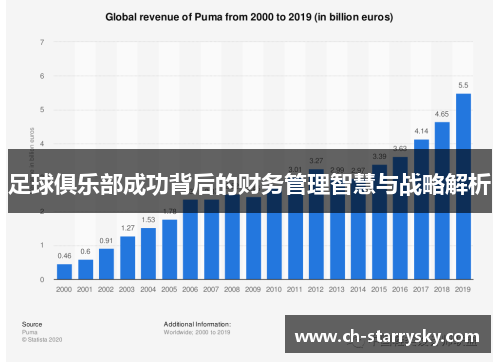Select the 2019 year label

point(463,289)
